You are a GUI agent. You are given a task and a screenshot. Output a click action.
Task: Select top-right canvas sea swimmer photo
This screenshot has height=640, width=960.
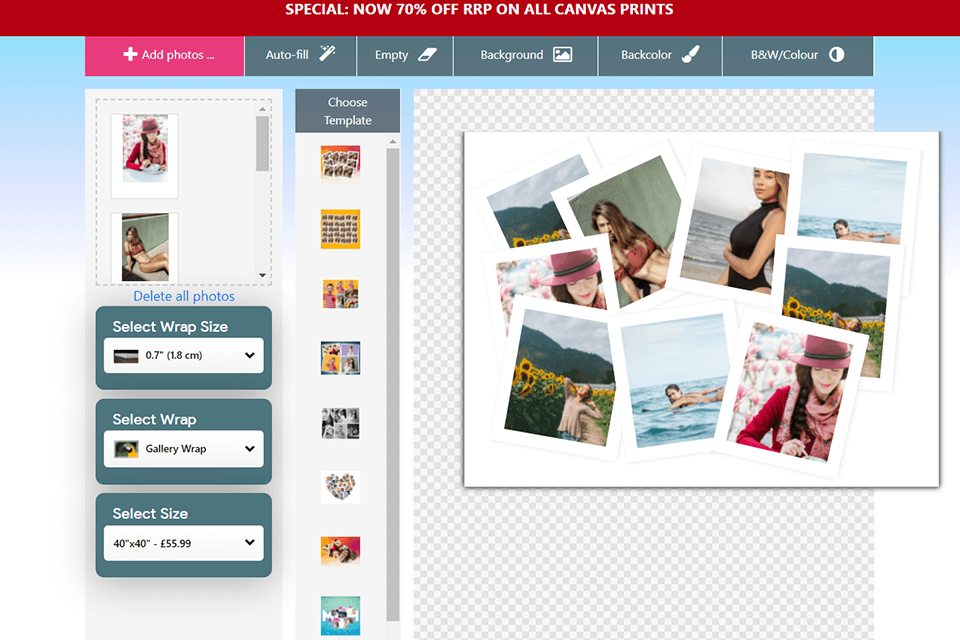[x=851, y=197]
